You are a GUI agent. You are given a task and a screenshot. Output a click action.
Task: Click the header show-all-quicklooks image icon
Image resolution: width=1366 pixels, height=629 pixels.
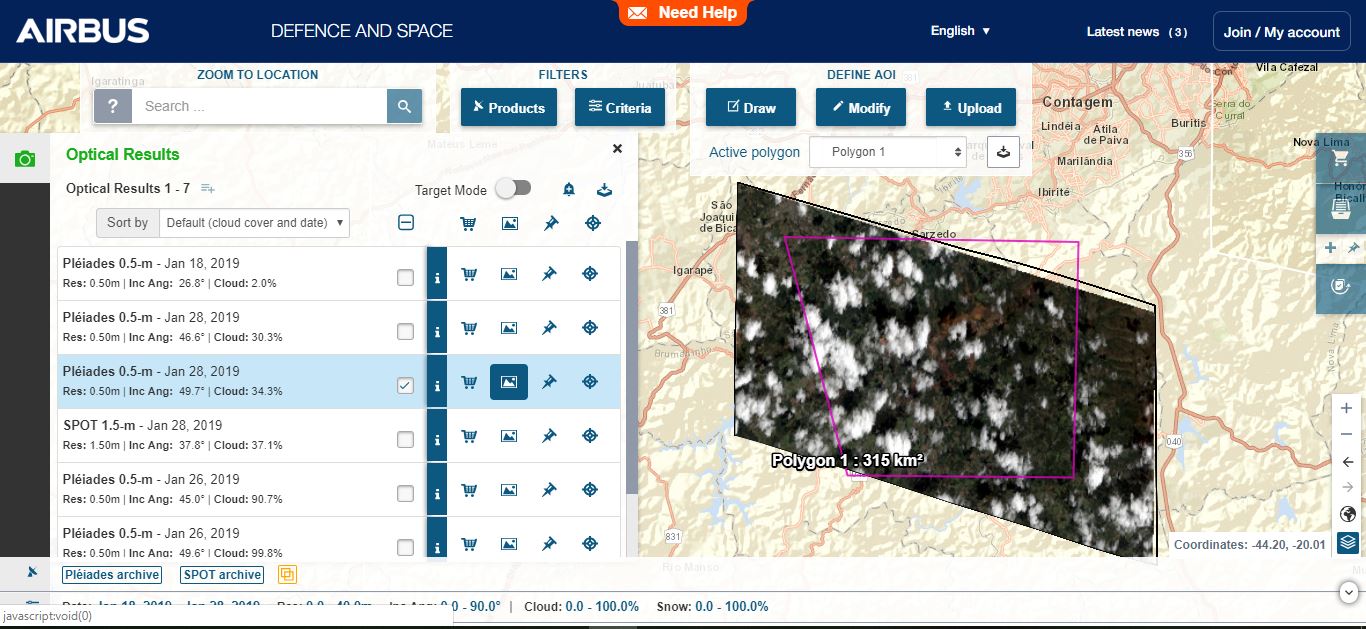click(x=509, y=224)
